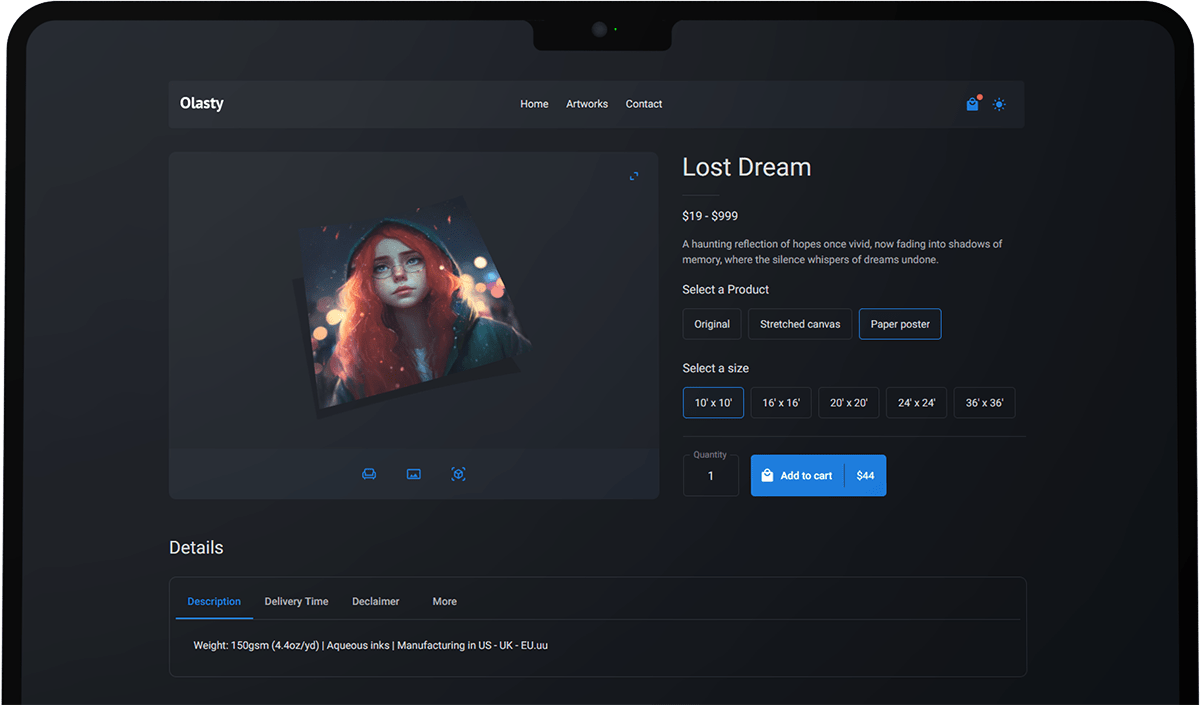The width and height of the screenshot is (1200, 705).
Task: Toggle light mode with the sun icon
Action: pos(999,104)
